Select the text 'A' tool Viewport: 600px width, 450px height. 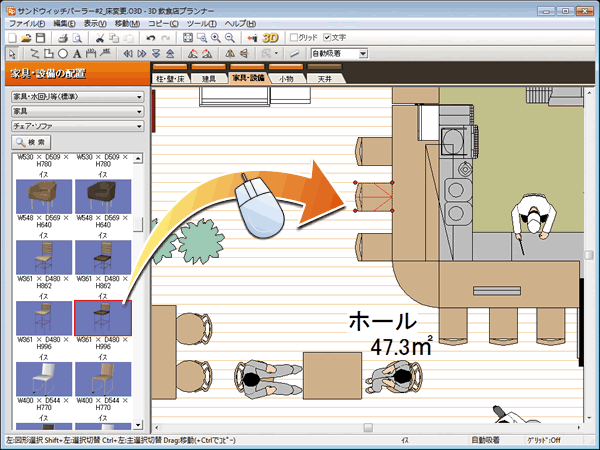pyautogui.click(x=77, y=53)
